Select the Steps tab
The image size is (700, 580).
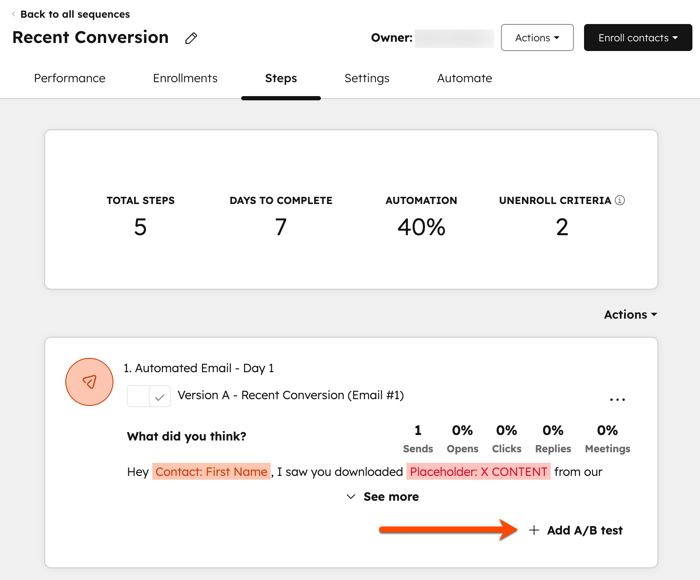coord(281,78)
